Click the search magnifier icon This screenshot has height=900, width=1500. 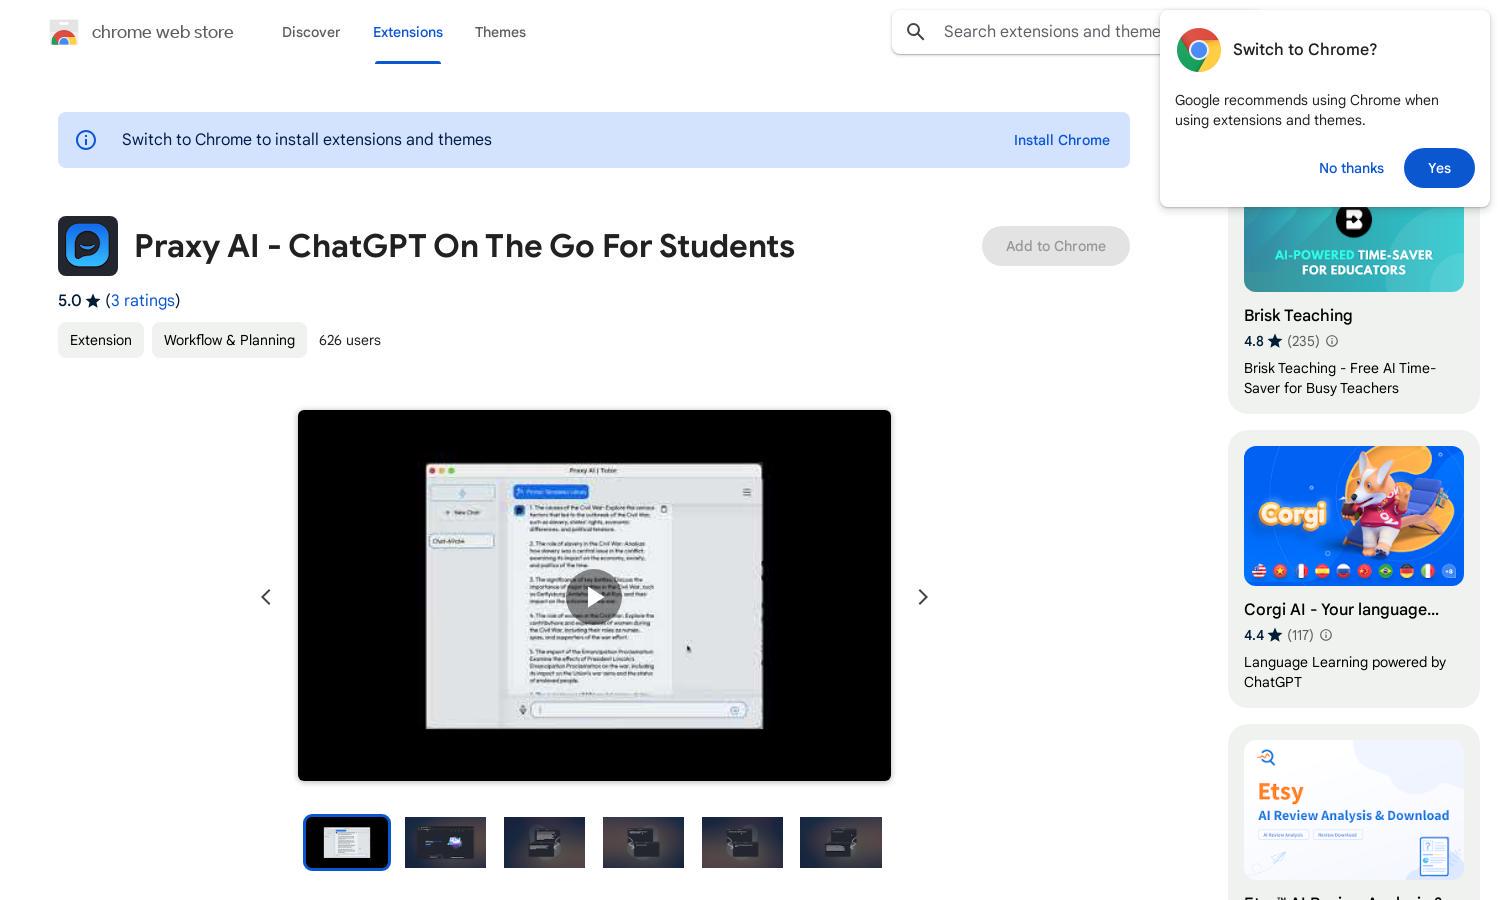click(x=916, y=32)
